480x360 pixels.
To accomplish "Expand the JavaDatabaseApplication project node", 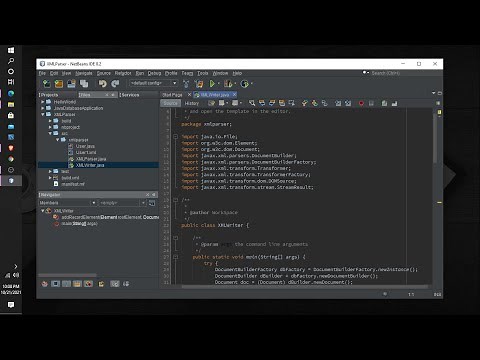I will (x=43, y=108).
